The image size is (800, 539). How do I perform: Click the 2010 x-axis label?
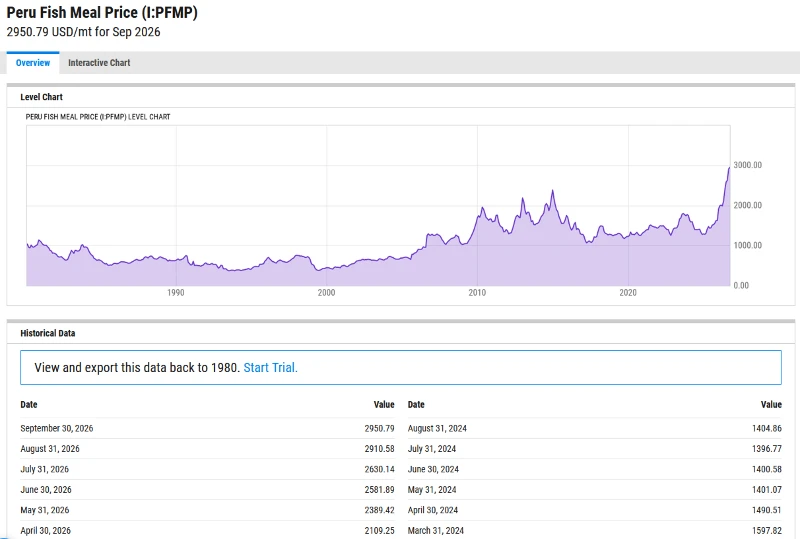(477, 292)
